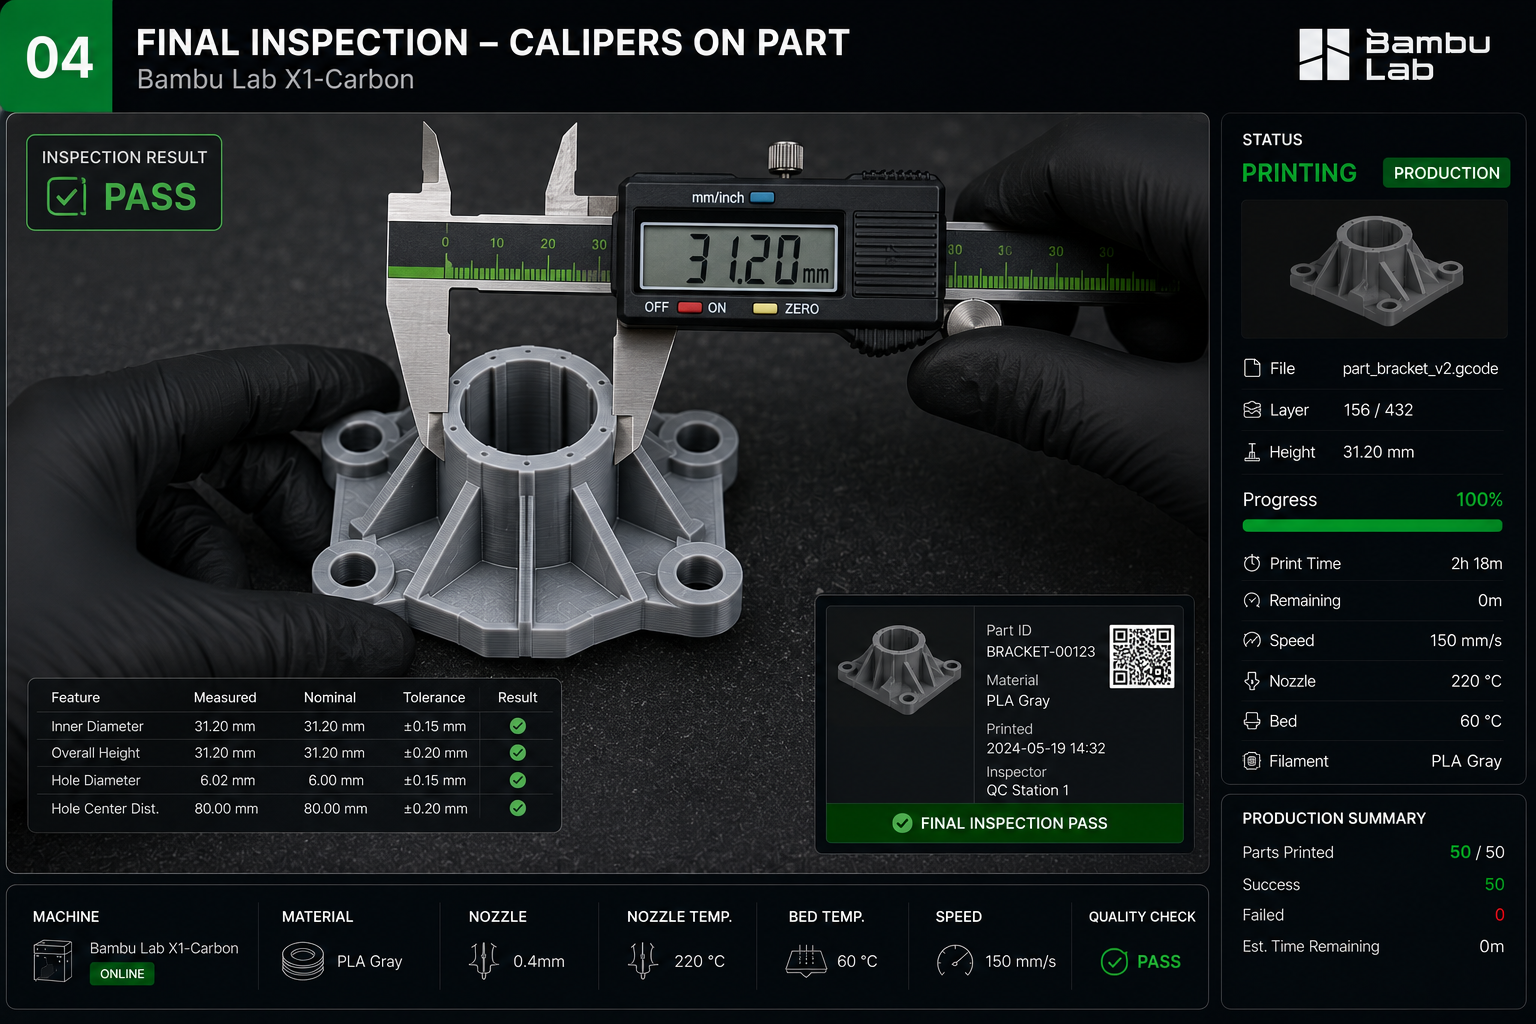Click the ONLINE machine badge
1536x1024 pixels.
[x=122, y=974]
